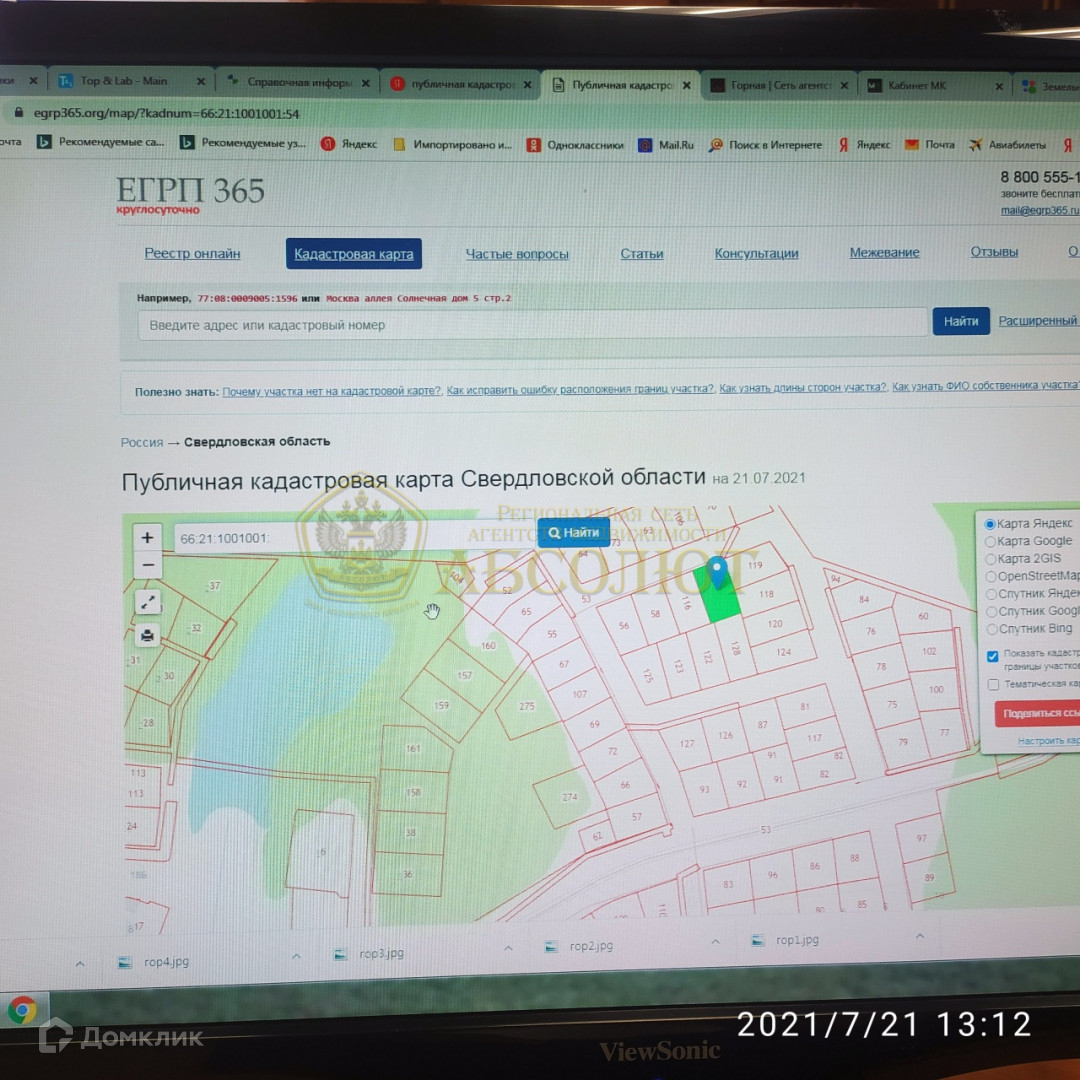Viewport: 1080px width, 1080px height.
Task: Click the map cadastral number search field
Action: tap(355, 537)
